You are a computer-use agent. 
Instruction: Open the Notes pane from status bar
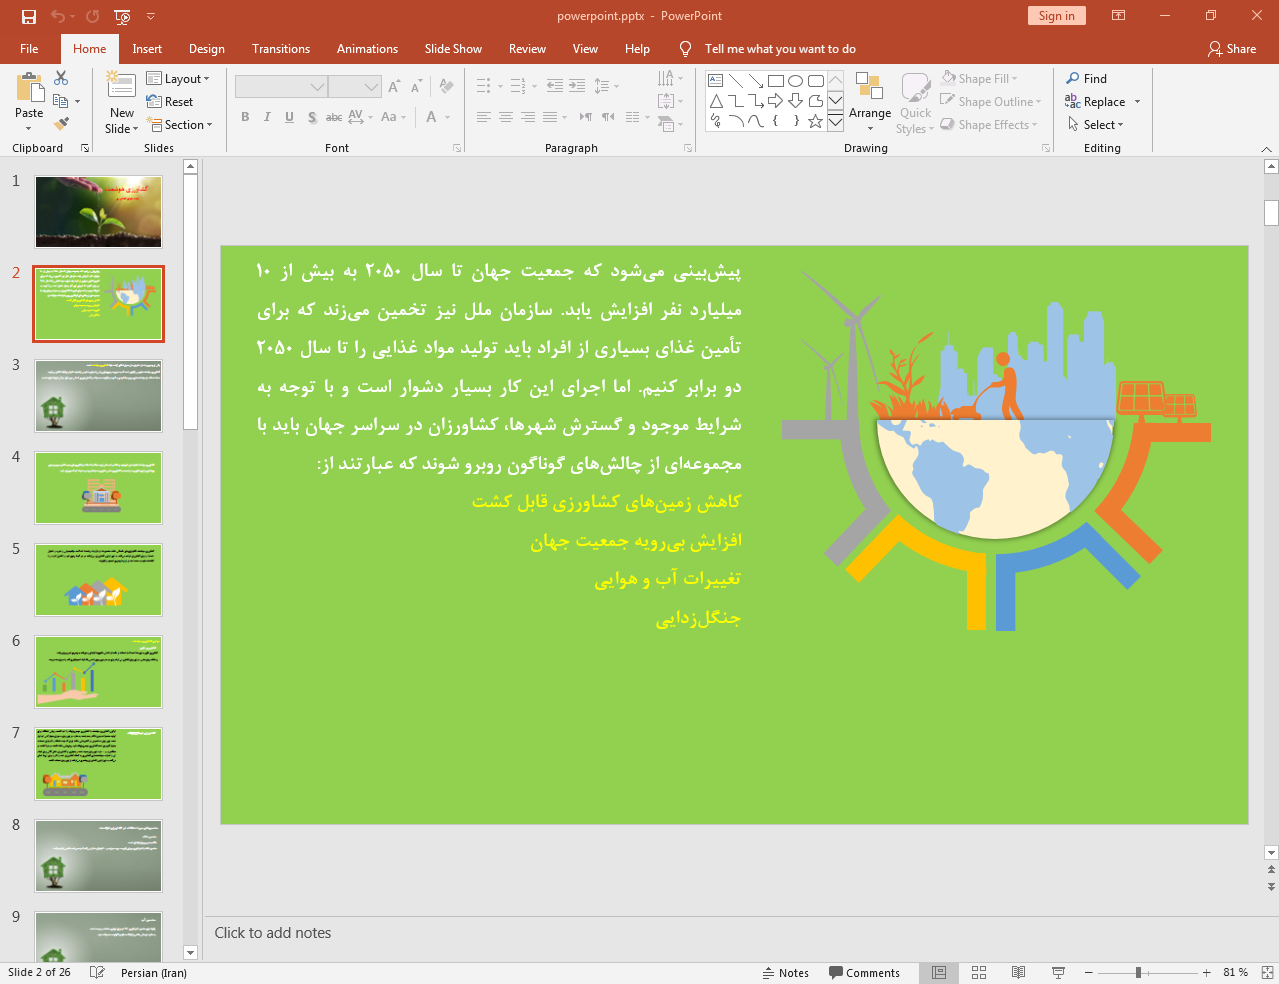785,972
